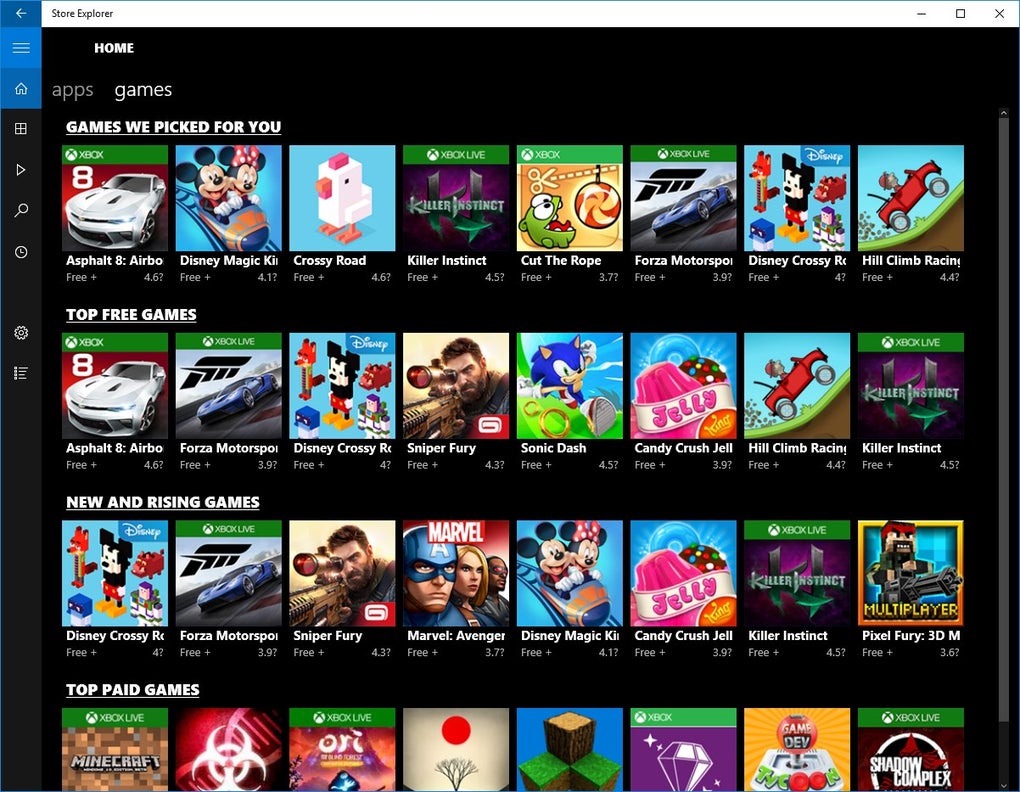Screen dimensions: 1020x792
Task: Open the TOP FREE GAMES section
Action: tap(130, 314)
